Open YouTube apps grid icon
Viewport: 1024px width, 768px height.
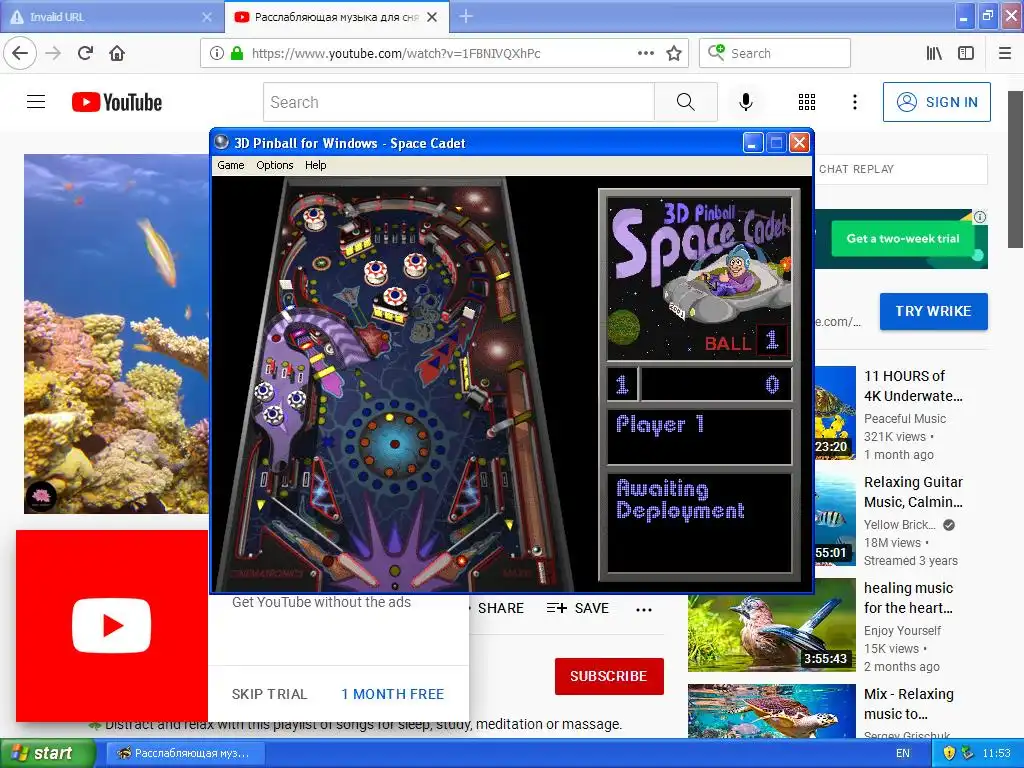[x=807, y=102]
